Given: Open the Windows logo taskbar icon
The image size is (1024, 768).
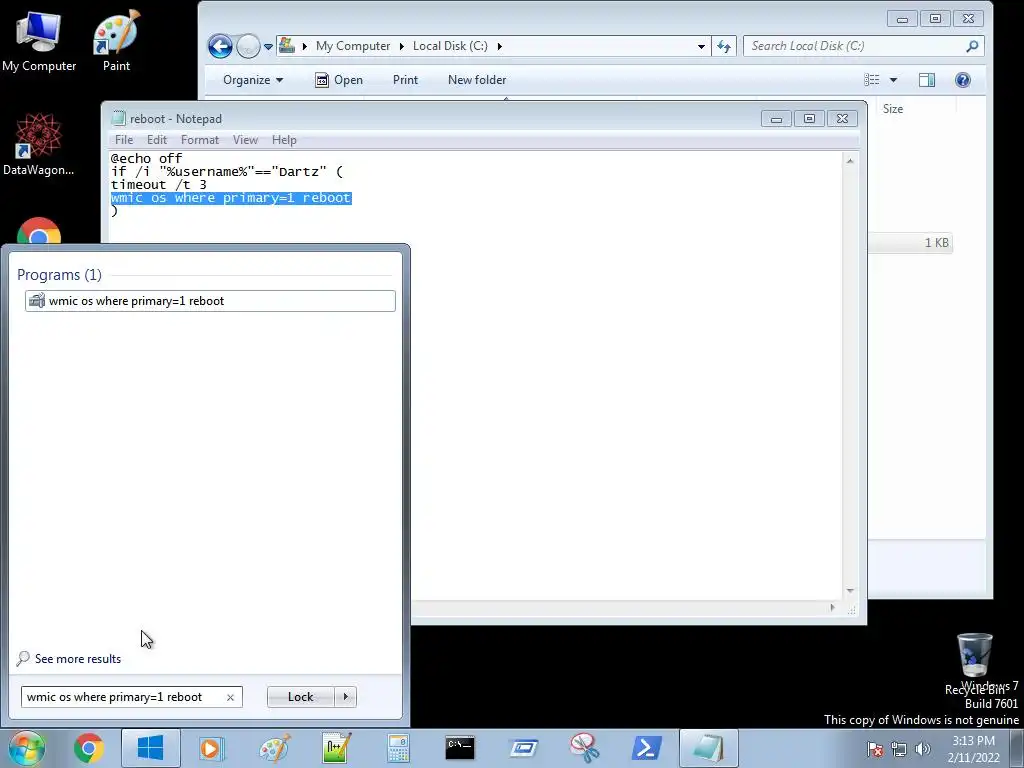Looking at the screenshot, I should click(150, 748).
